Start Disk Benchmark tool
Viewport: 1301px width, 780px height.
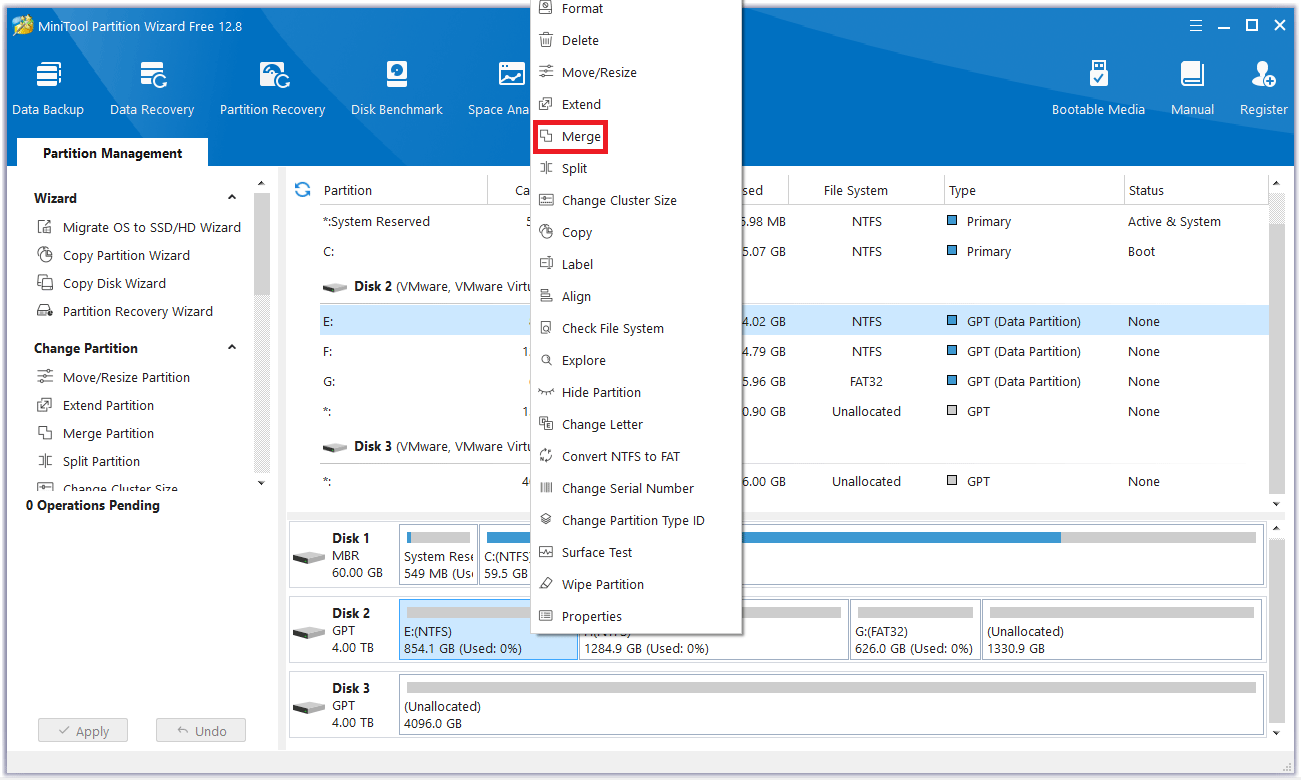tap(397, 88)
